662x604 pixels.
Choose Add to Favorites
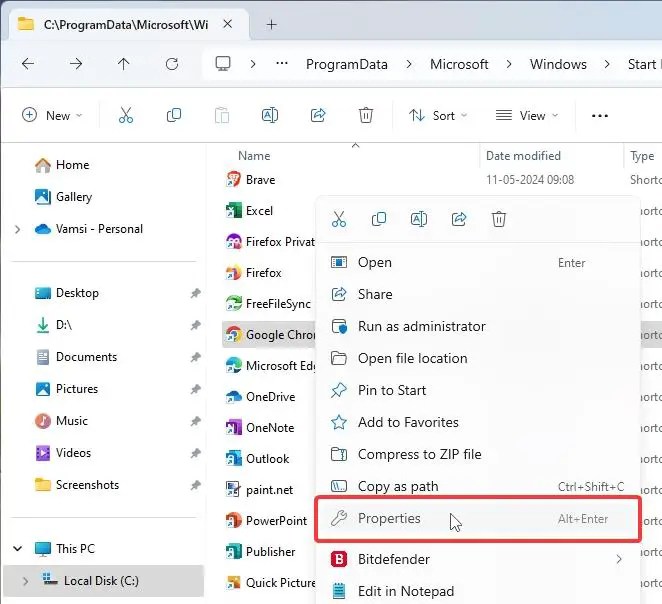478,422
